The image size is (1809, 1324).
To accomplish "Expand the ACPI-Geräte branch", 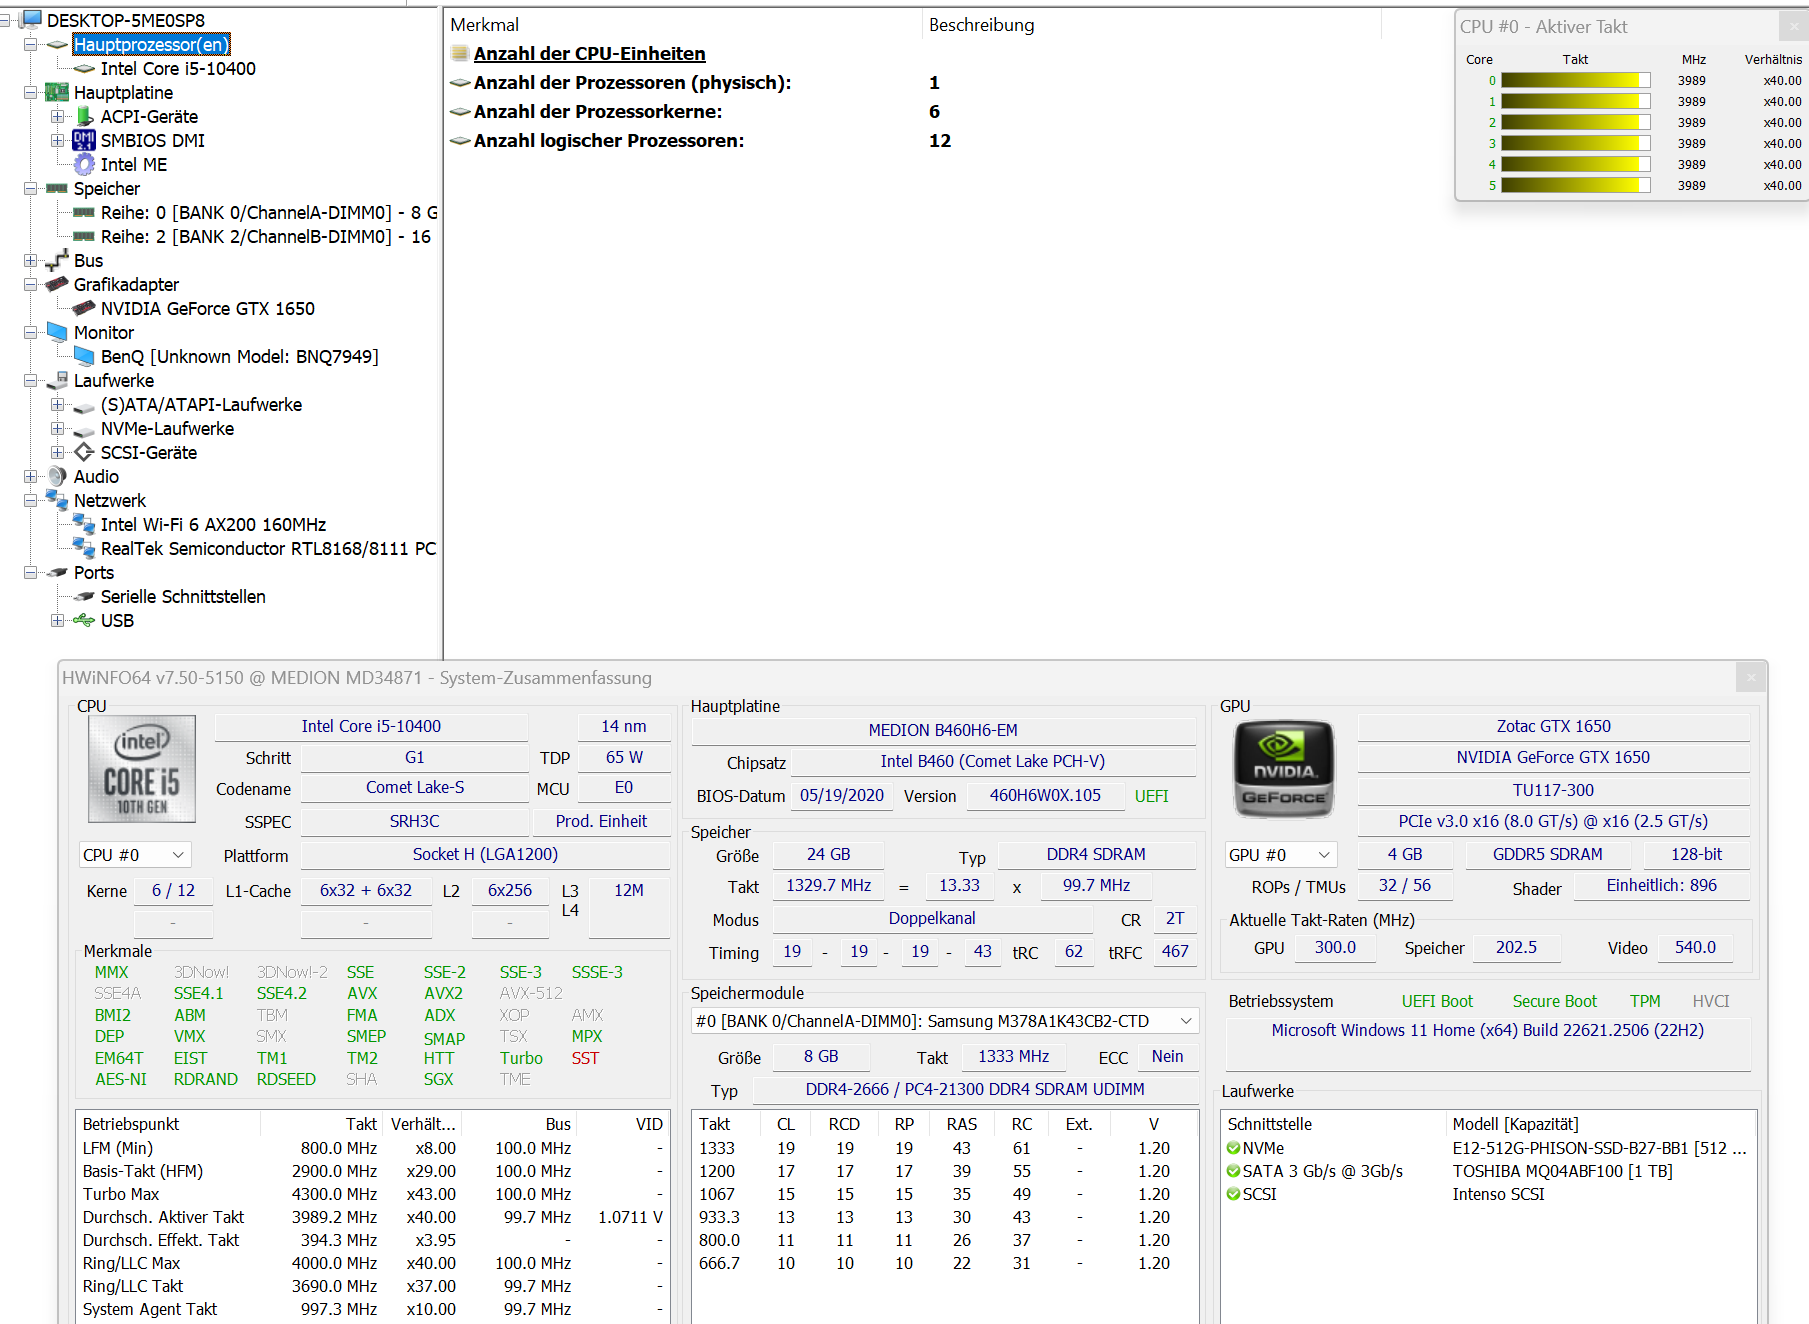I will coord(58,117).
